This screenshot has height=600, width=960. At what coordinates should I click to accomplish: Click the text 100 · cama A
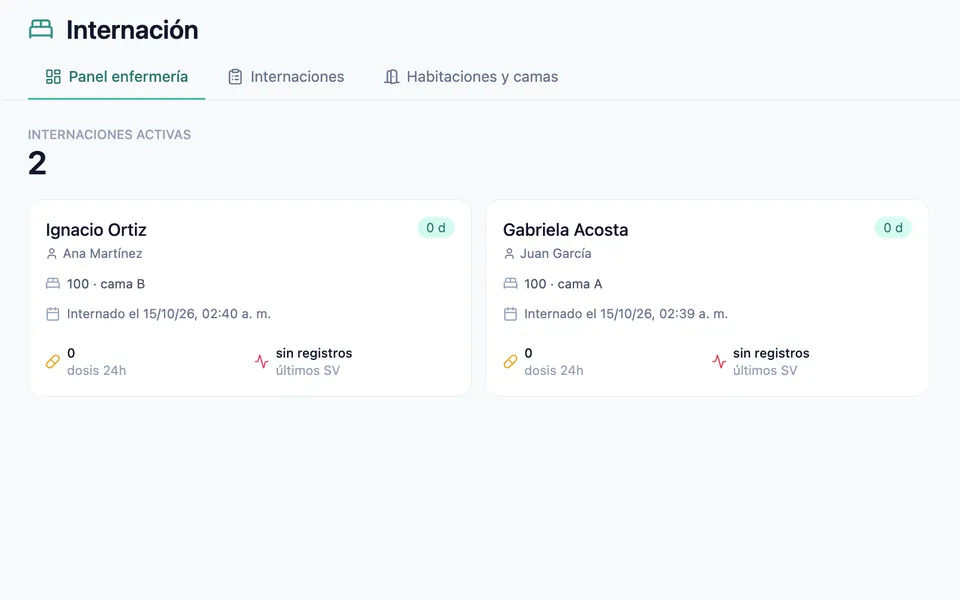563,284
